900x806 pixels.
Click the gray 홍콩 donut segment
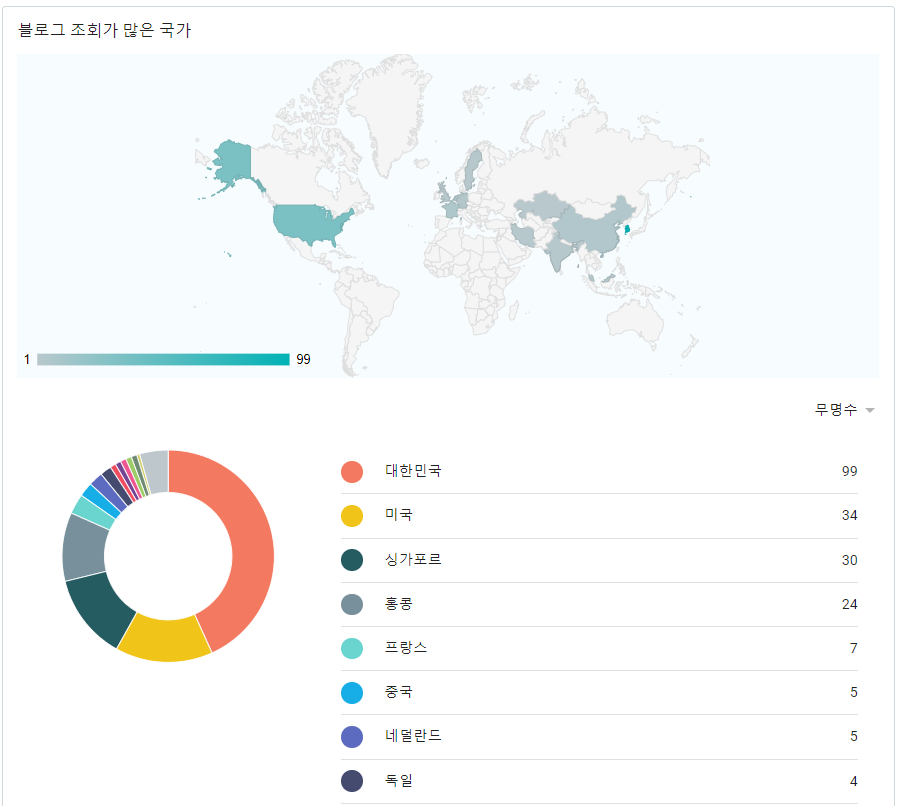tap(84, 548)
